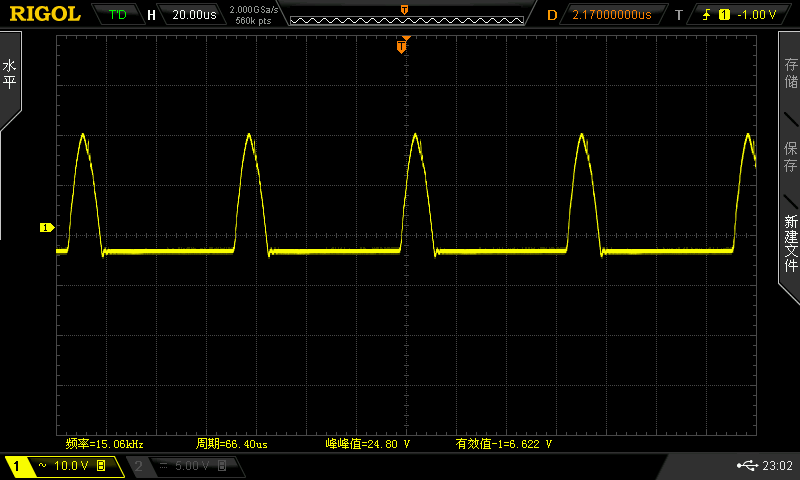Select channel 2 label at bottom

138,466
